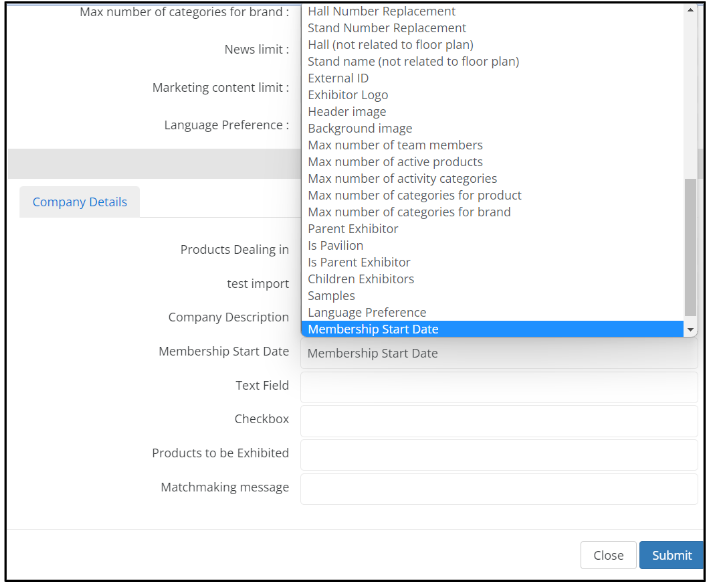The image size is (708, 584).
Task: Click the dropdown scrollbar thumb
Action: [689, 247]
